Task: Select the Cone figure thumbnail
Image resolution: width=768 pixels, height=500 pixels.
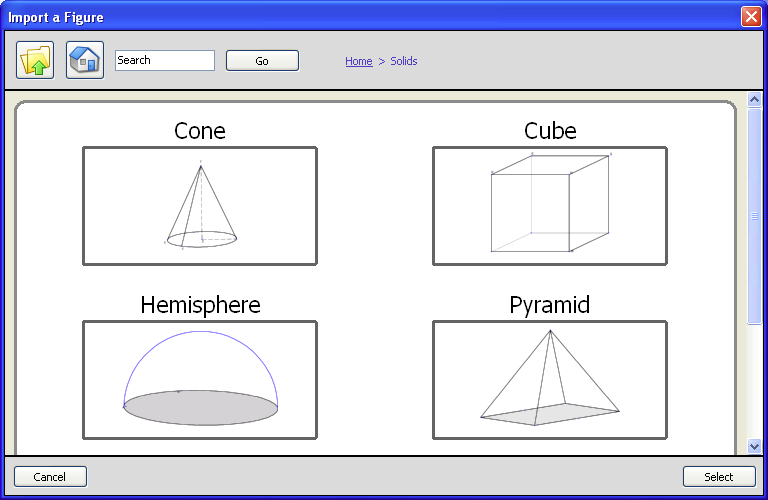Action: click(200, 206)
